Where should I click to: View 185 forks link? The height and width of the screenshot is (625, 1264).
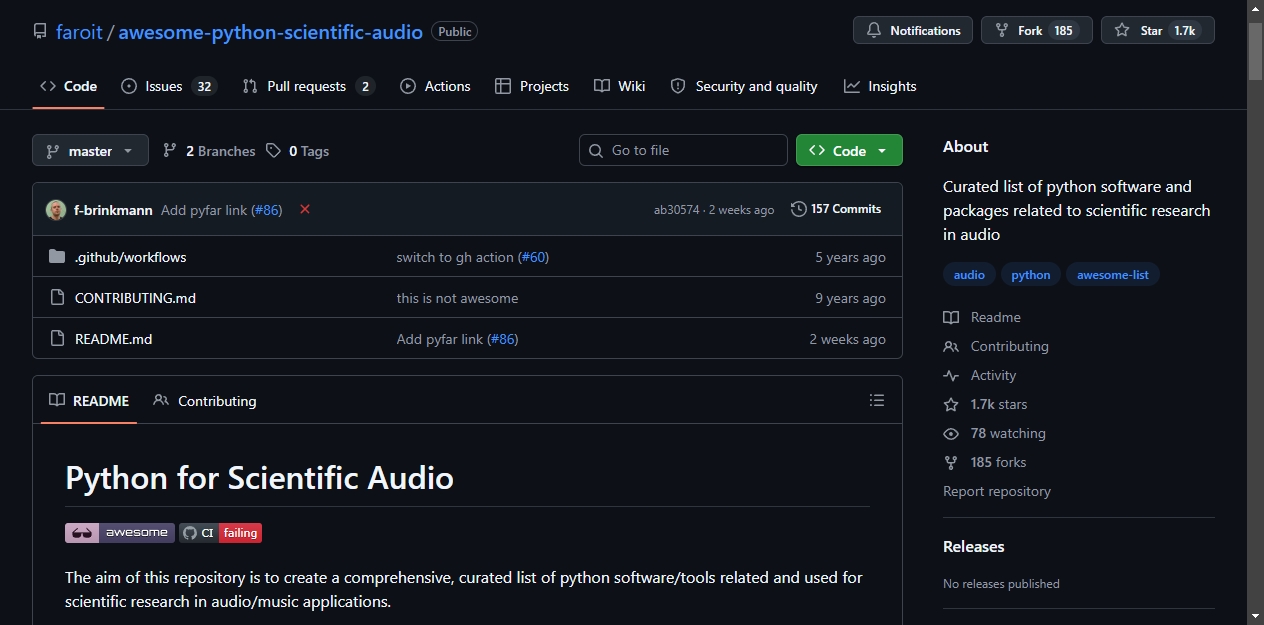click(985, 462)
